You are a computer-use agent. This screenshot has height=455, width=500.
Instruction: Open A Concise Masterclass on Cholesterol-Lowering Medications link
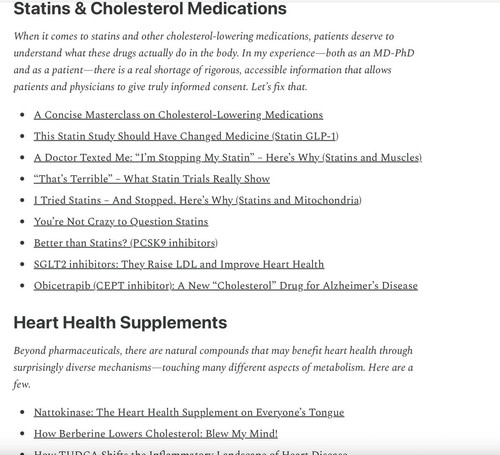pyautogui.click(x=178, y=115)
